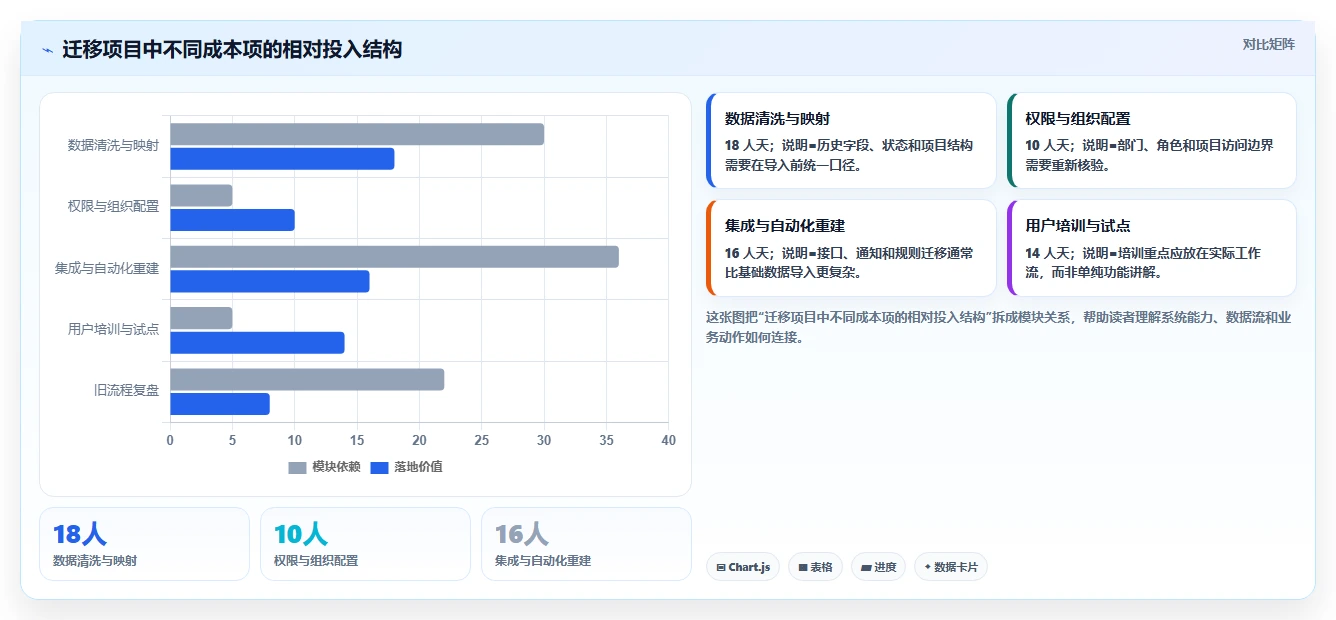Open the 集成与自动化重建 detail card

(851, 248)
